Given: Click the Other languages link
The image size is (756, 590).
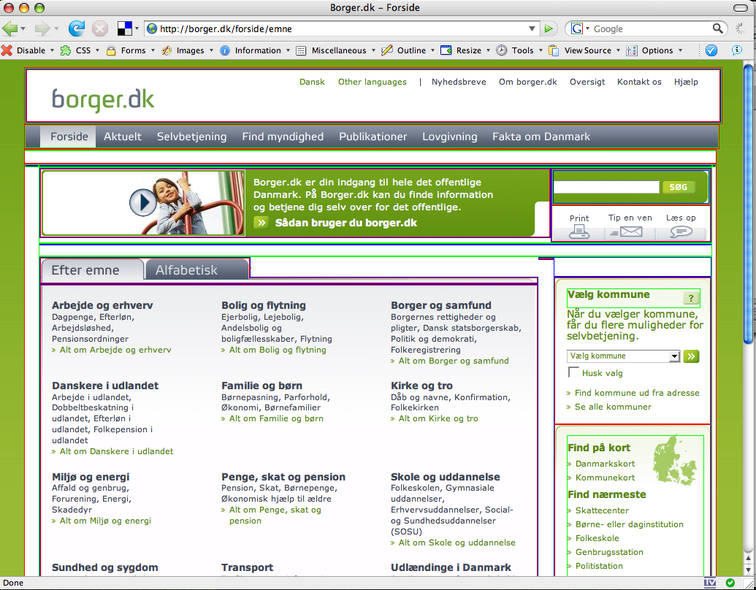Looking at the screenshot, I should 372,82.
